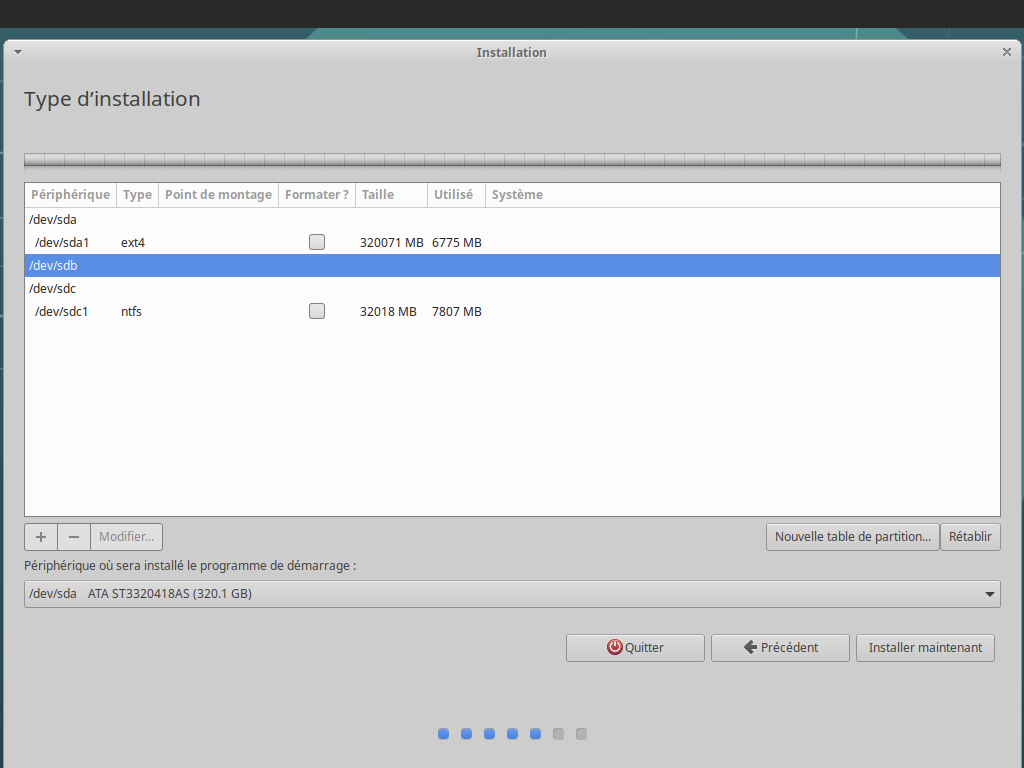1024x768 pixels.
Task: Close the Installation window
Action: click(1006, 52)
